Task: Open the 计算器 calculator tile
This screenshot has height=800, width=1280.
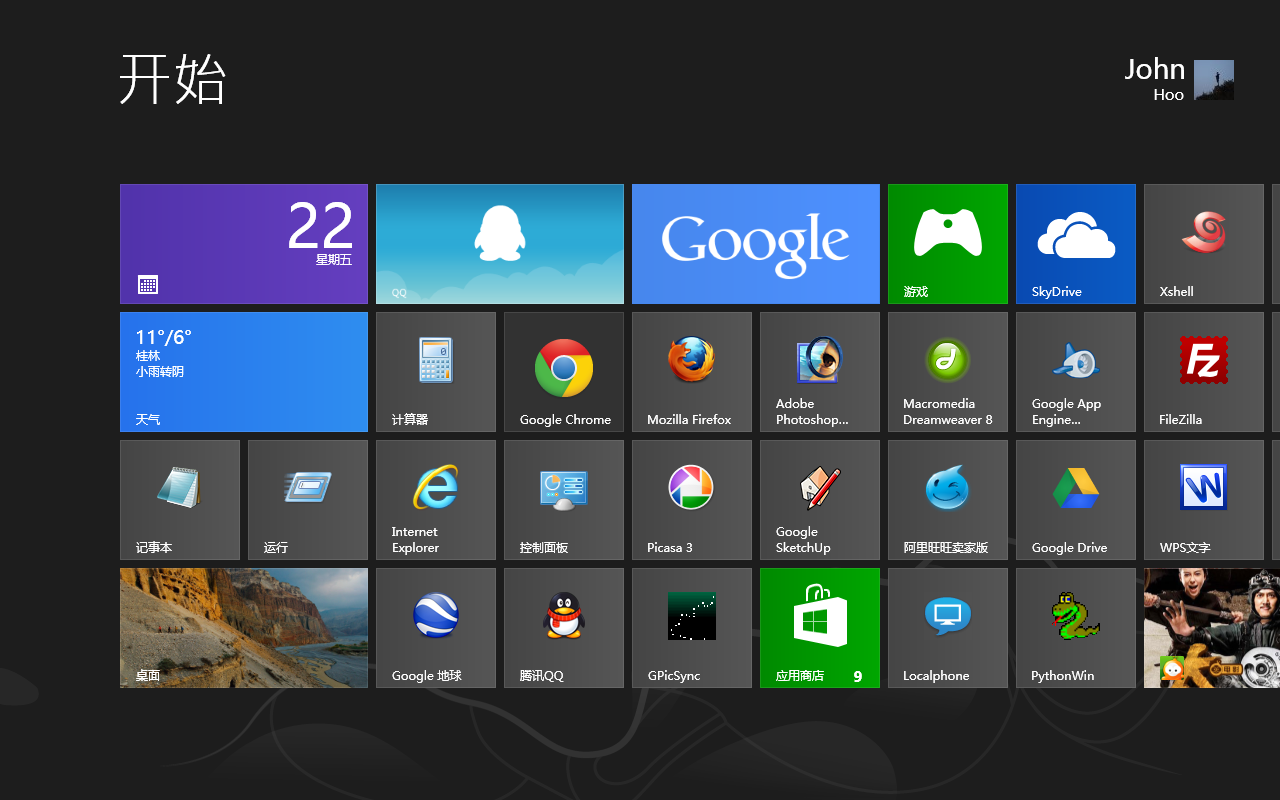Action: 435,372
